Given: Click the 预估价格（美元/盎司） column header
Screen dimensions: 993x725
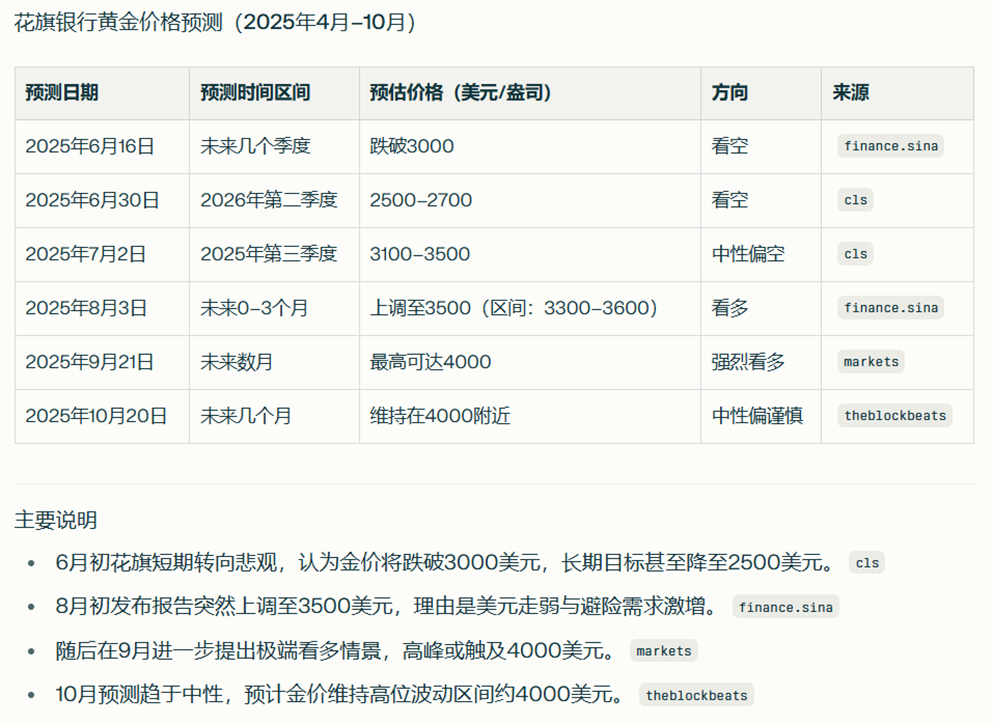Looking at the screenshot, I should (x=461, y=93).
